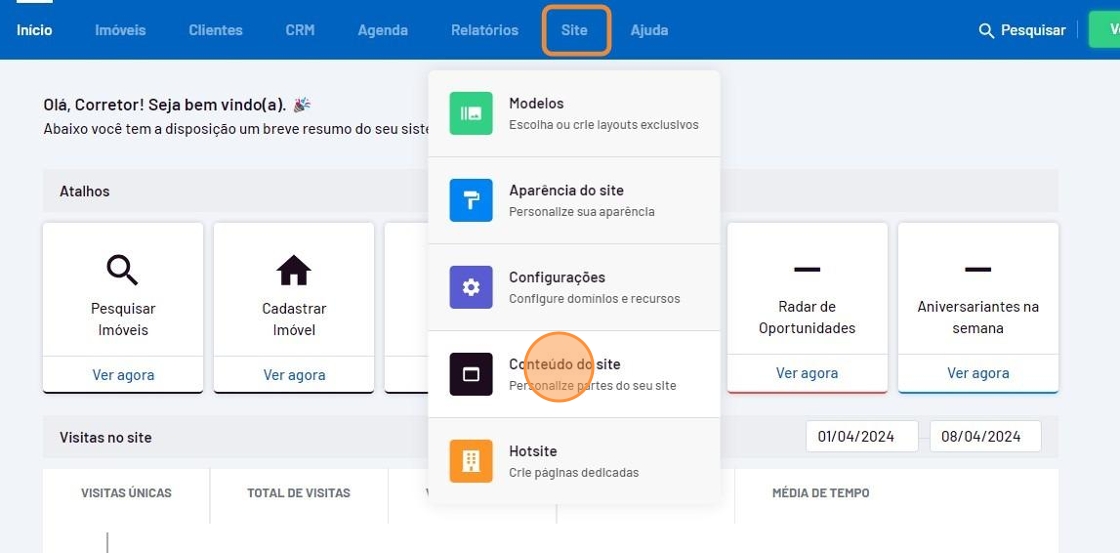This screenshot has width=1120, height=553.
Task: Click Ver agora under Pesquisar Imóveis
Action: (x=123, y=375)
